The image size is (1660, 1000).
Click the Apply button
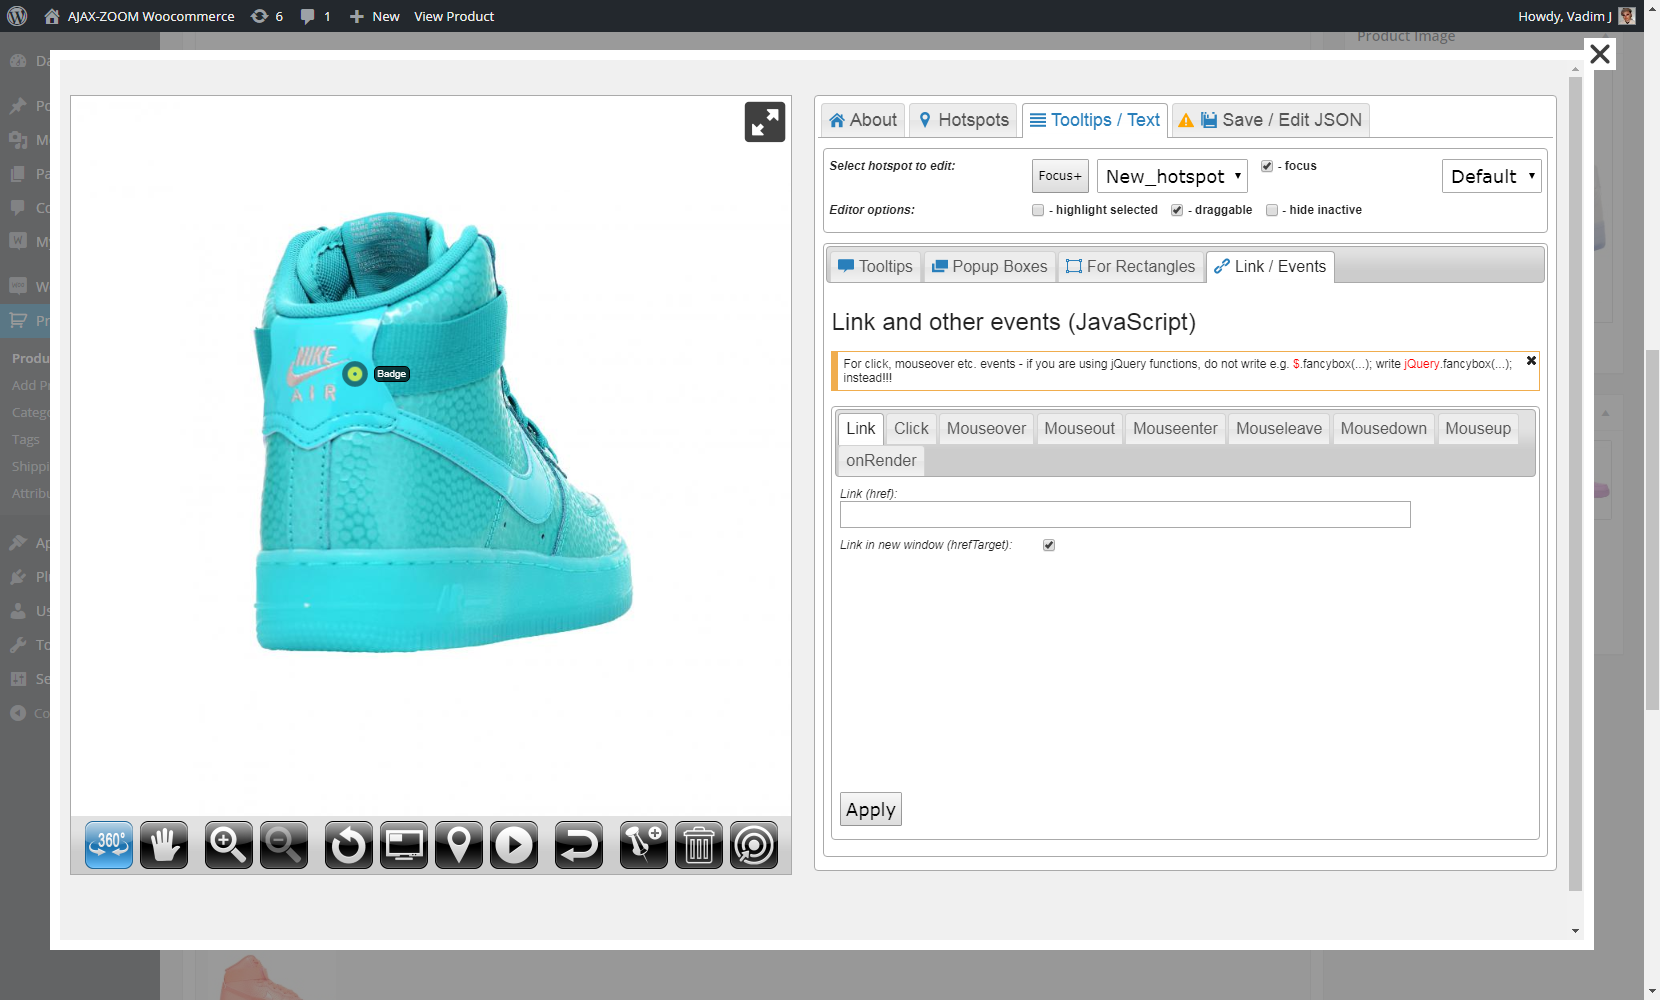(871, 809)
